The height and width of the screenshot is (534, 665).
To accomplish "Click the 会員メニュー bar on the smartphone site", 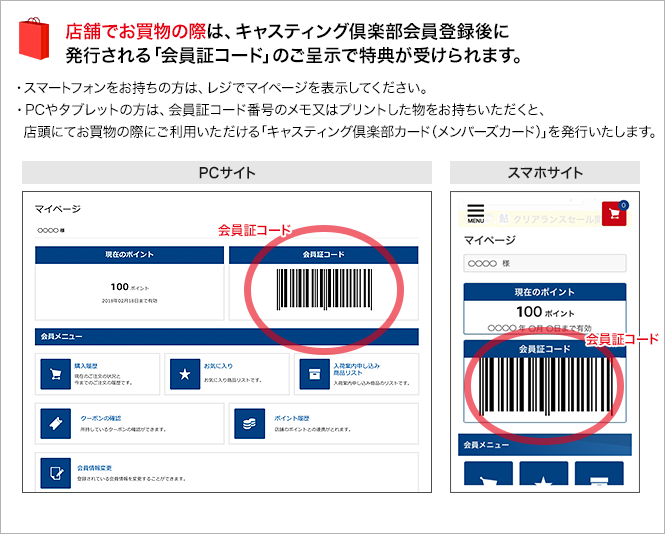I will [545, 445].
